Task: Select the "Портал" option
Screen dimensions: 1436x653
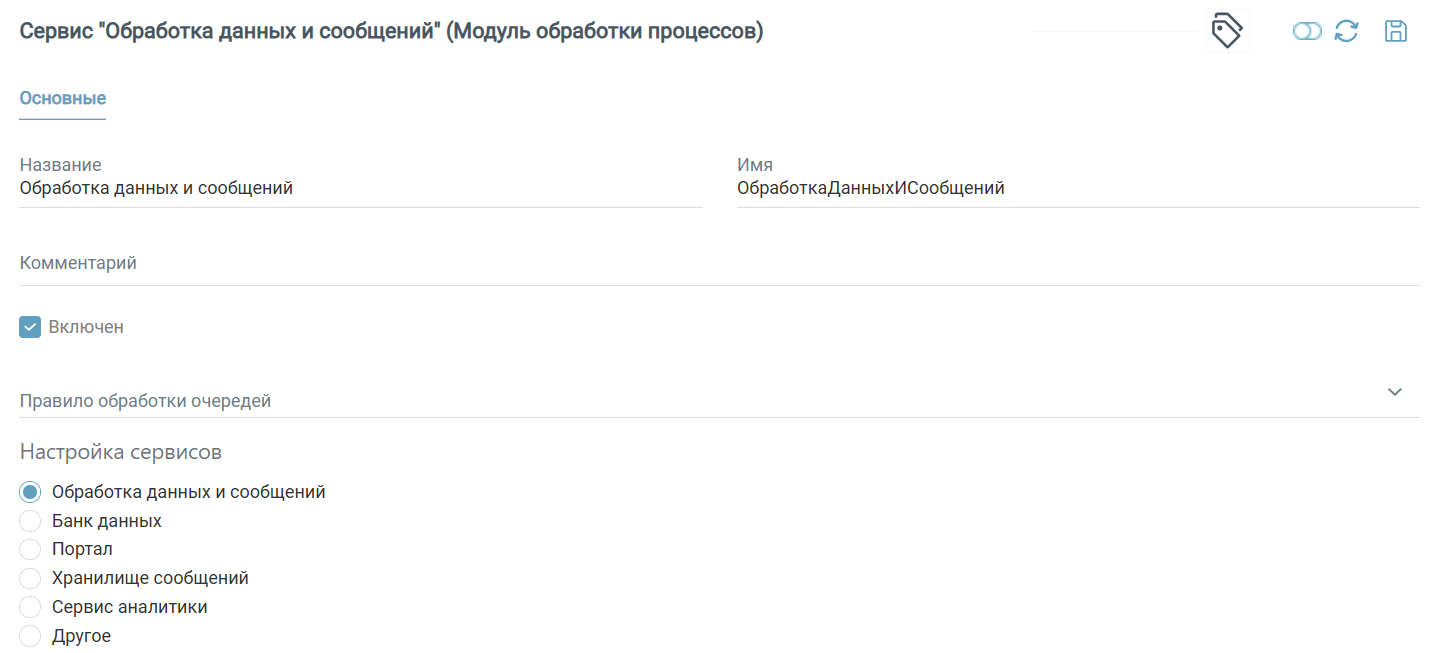Action: [29, 549]
